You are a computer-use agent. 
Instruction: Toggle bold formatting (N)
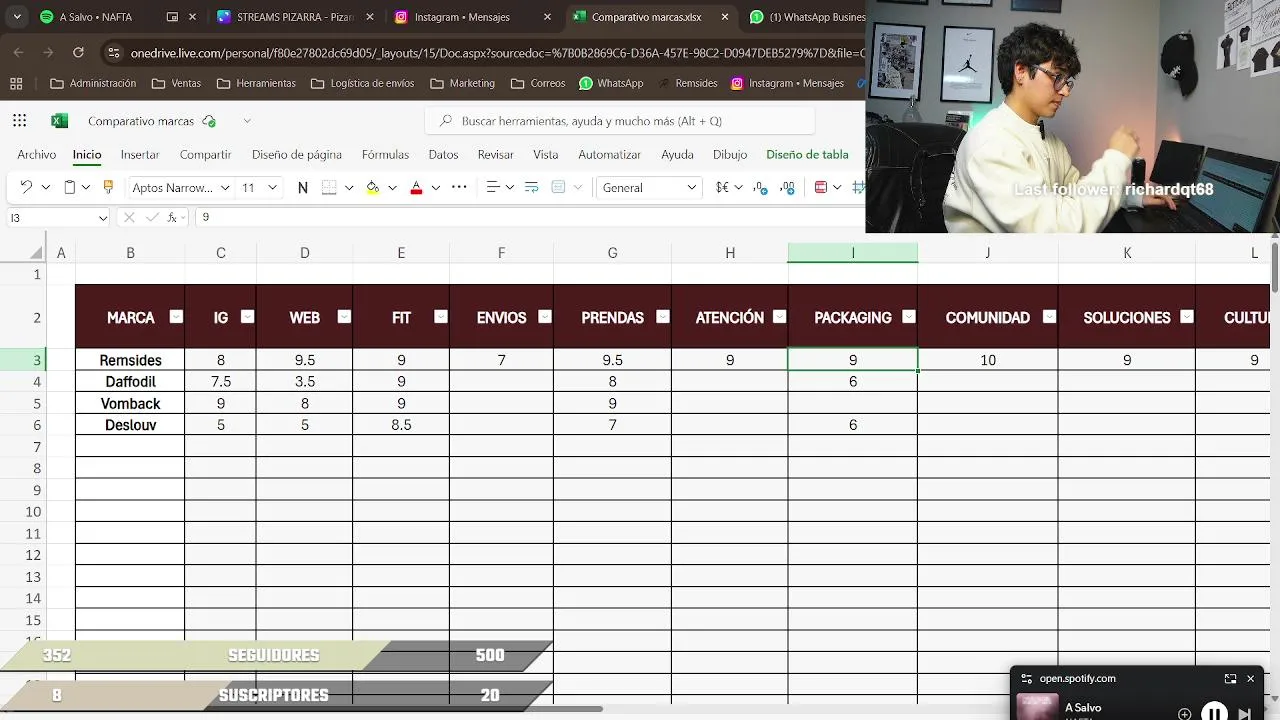[x=302, y=187]
